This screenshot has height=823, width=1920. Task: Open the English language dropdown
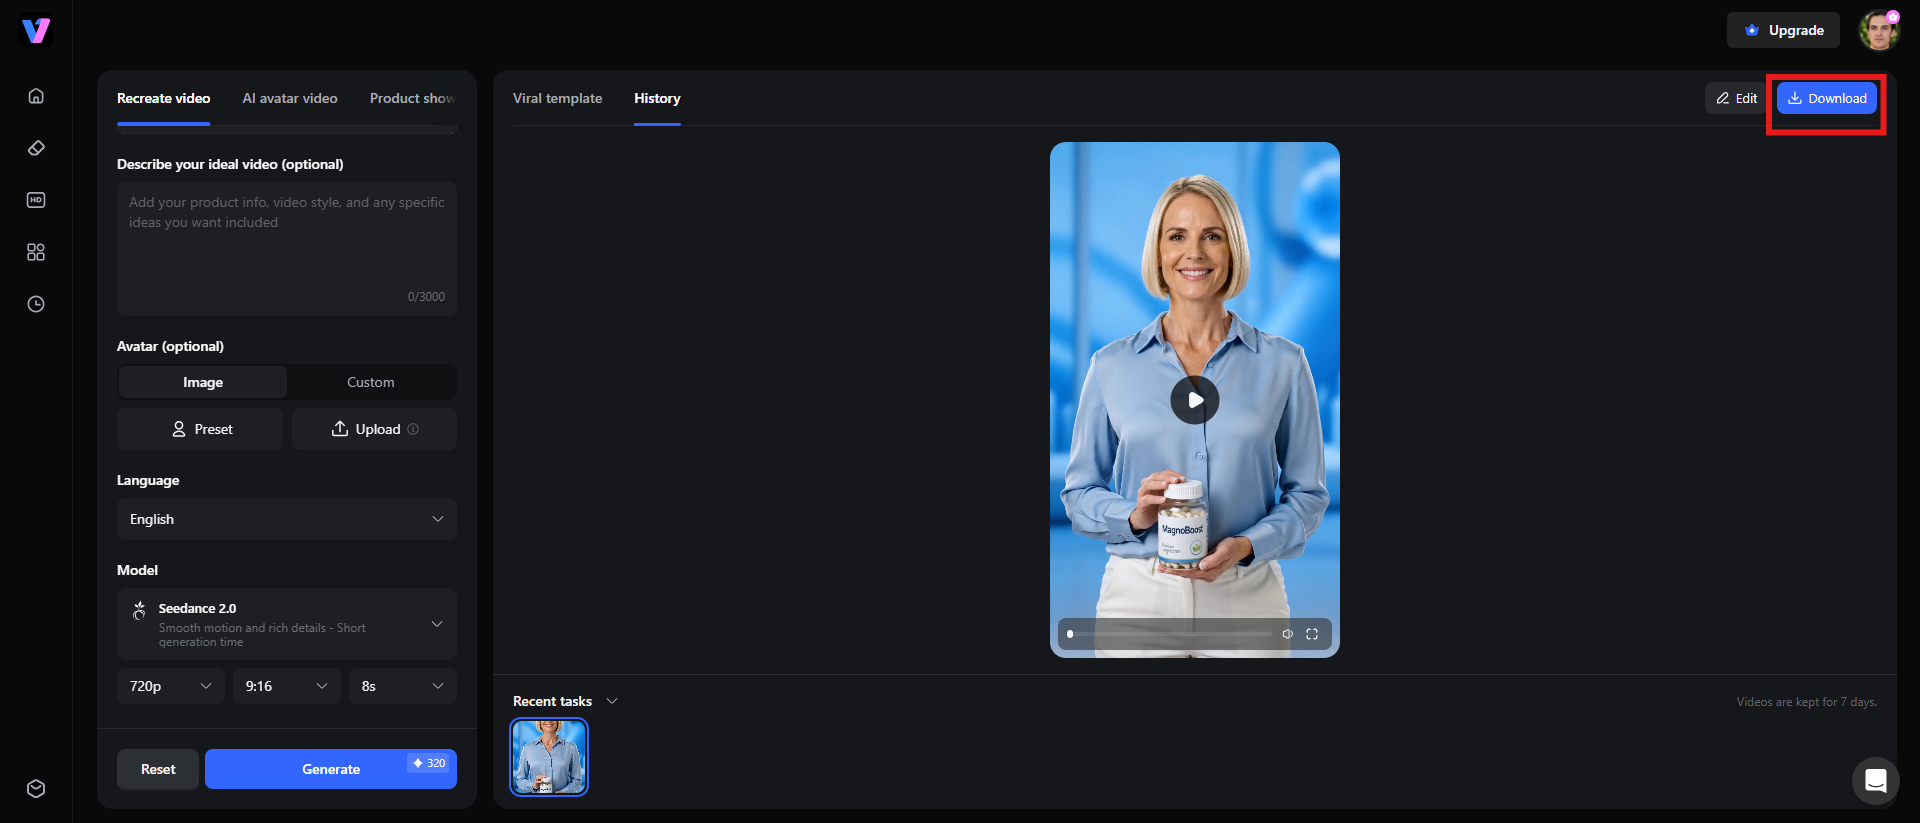click(x=287, y=519)
